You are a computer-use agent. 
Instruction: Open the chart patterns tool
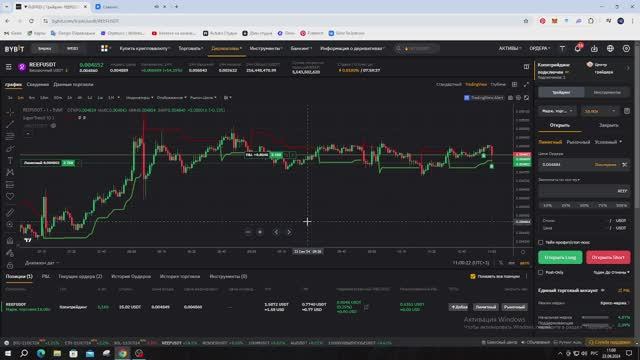pyautogui.click(x=10, y=172)
